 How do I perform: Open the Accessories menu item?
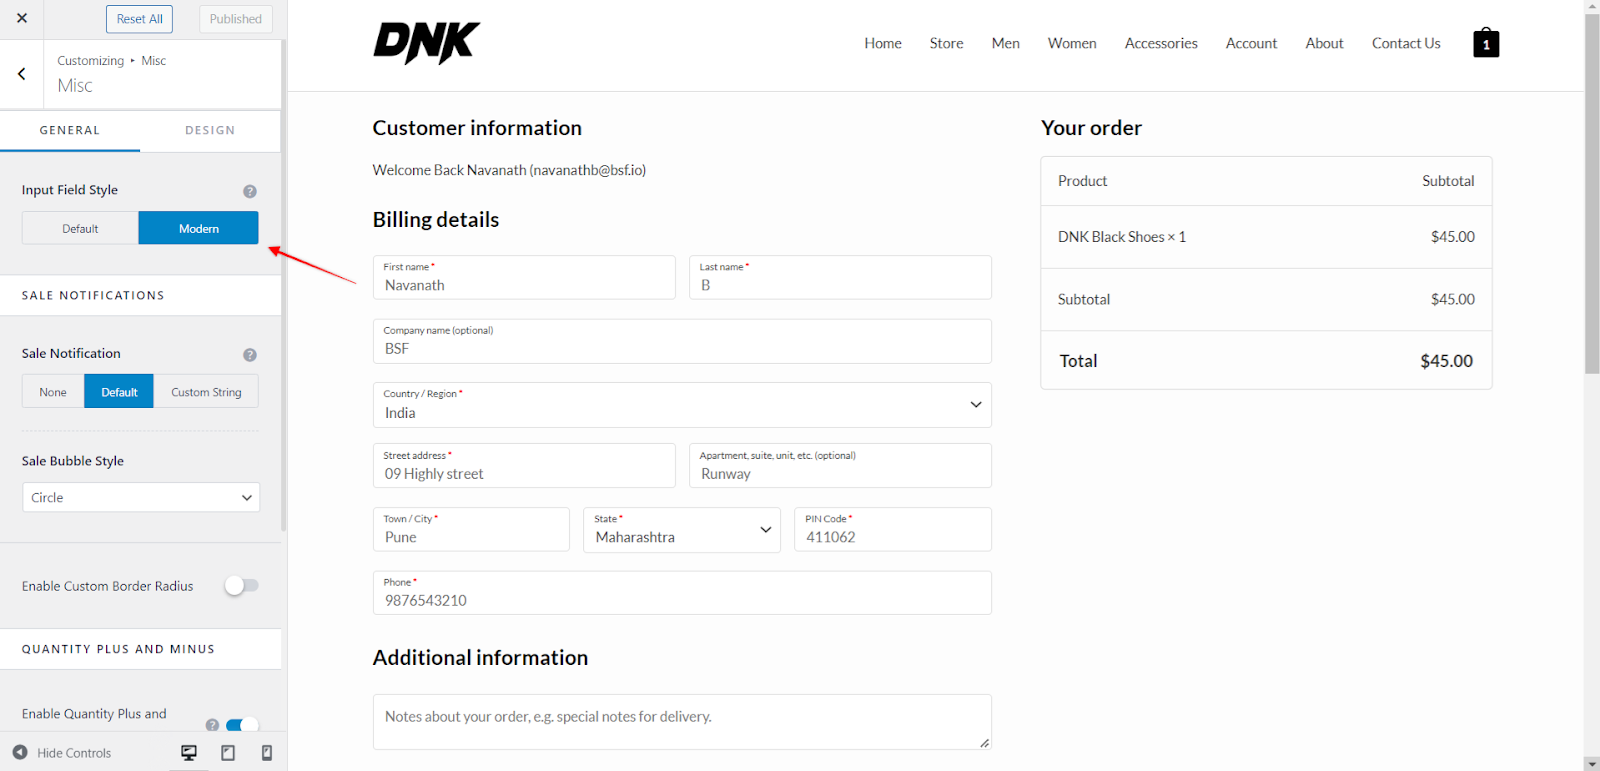1160,43
